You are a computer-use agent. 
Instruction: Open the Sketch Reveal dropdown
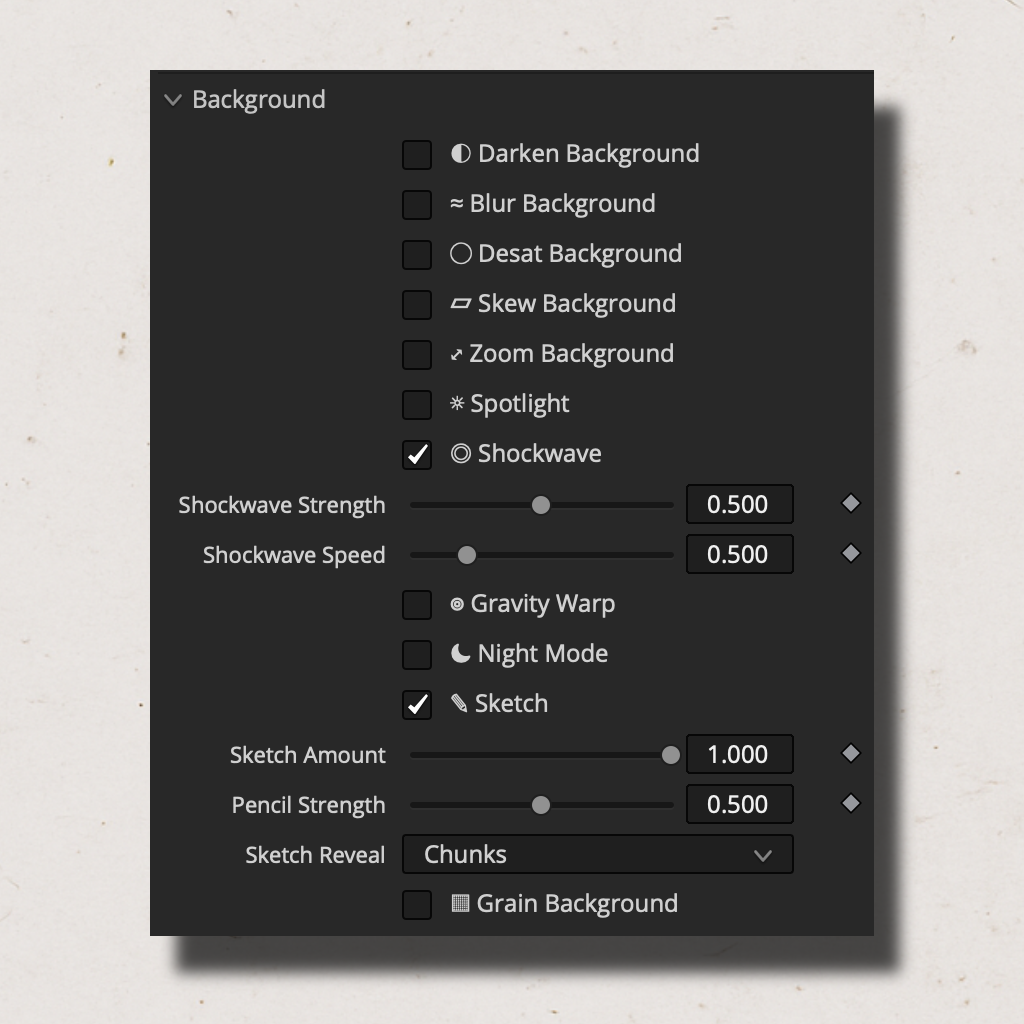click(x=598, y=854)
